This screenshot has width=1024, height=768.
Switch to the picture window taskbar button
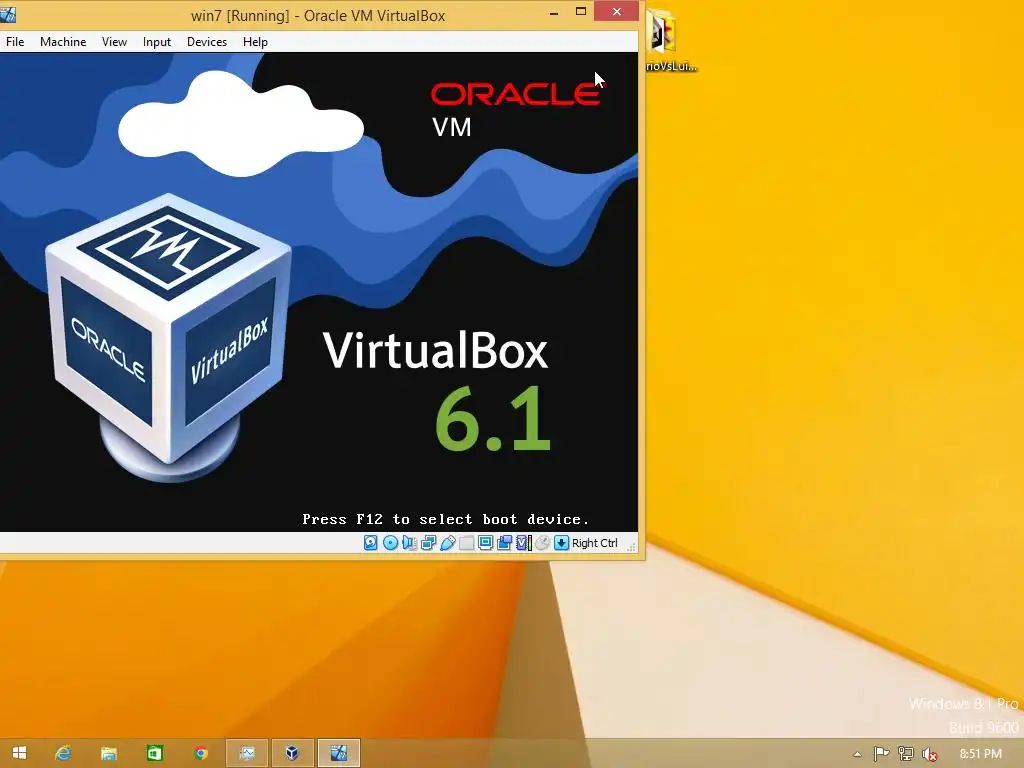pos(247,753)
